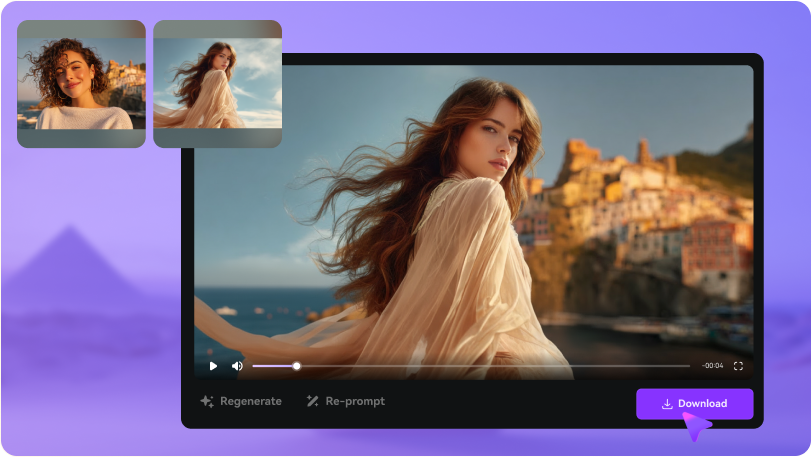Image resolution: width=812 pixels, height=457 pixels.
Task: Click the magic wand icon beside Re-prompt
Action: pyautogui.click(x=312, y=401)
